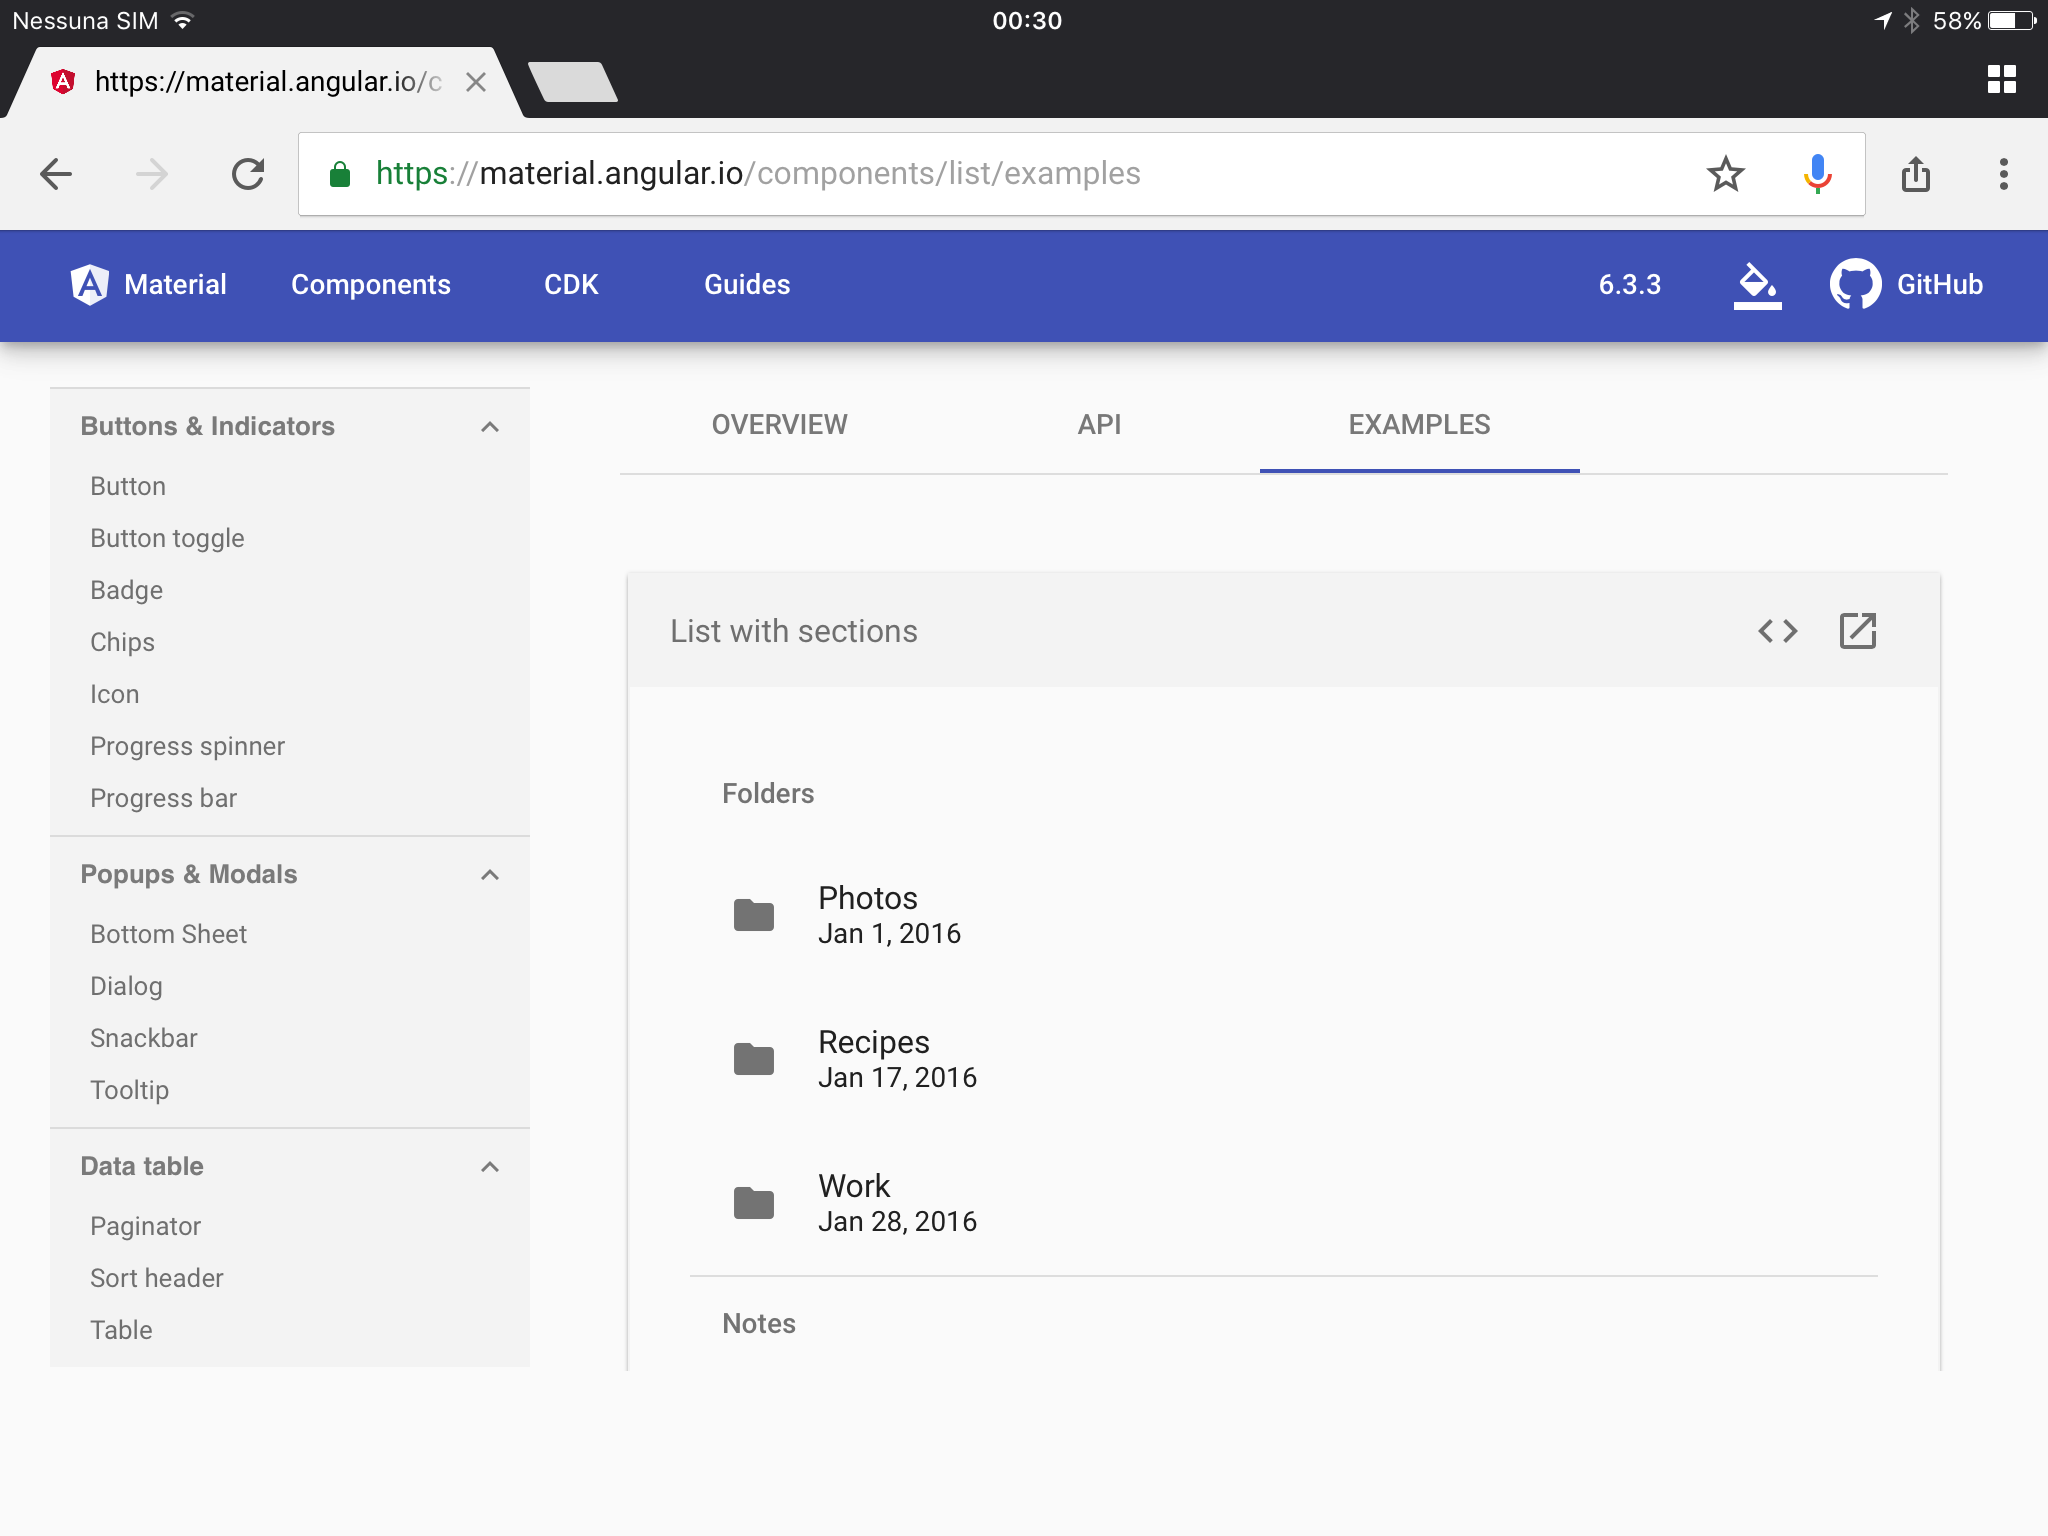
Task: Collapse the Popups & Modals section
Action: tap(489, 873)
